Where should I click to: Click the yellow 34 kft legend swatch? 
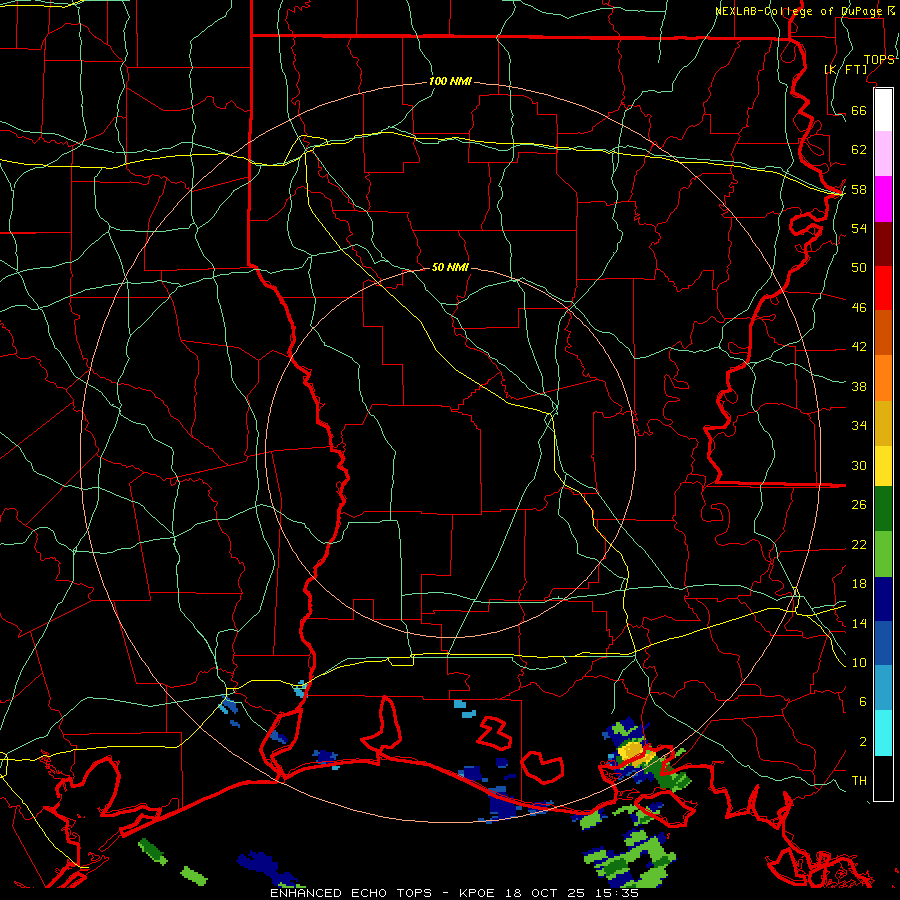coord(883,465)
